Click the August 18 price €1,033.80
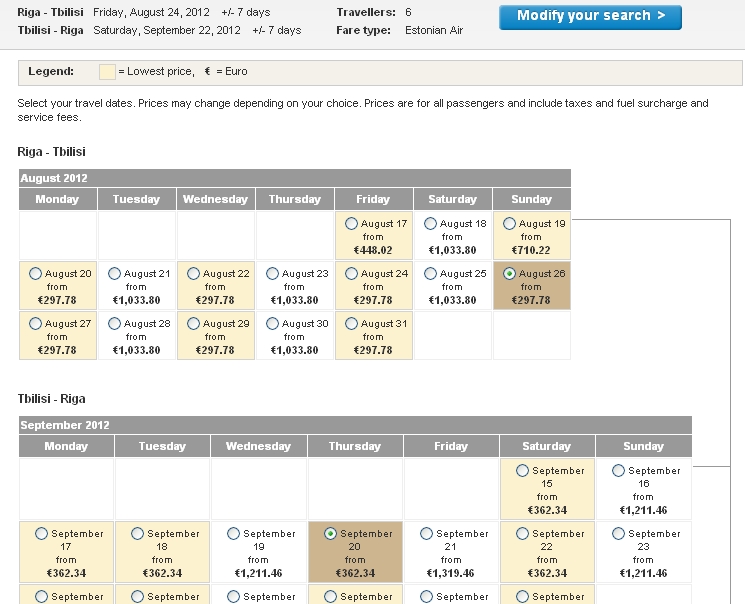This screenshot has width=745, height=604. click(452, 250)
